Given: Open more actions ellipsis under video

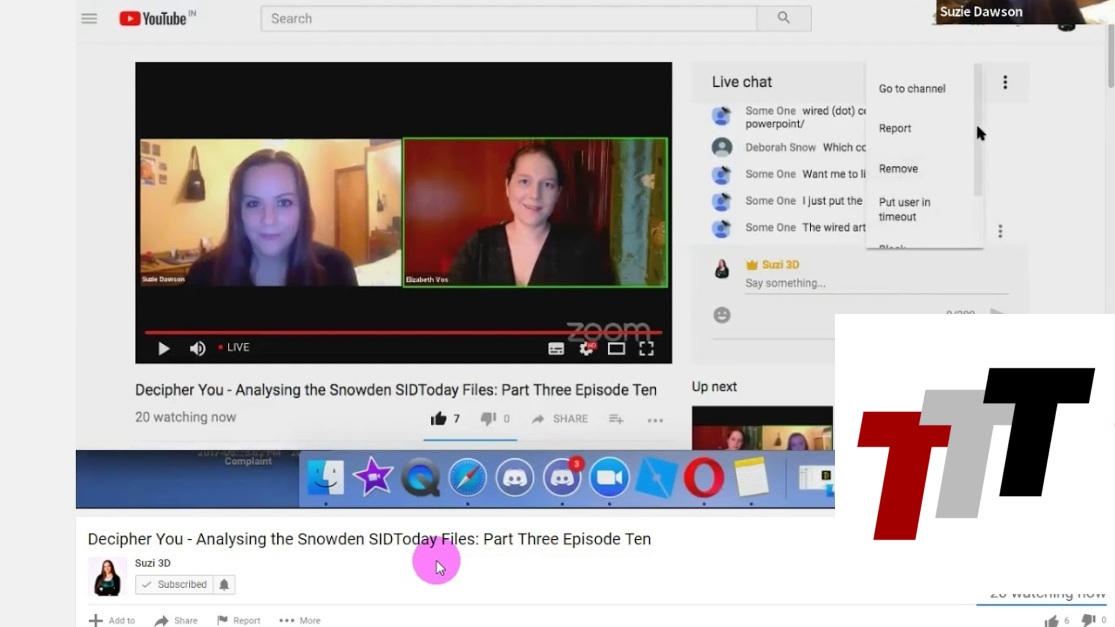Looking at the screenshot, I should 655,420.
